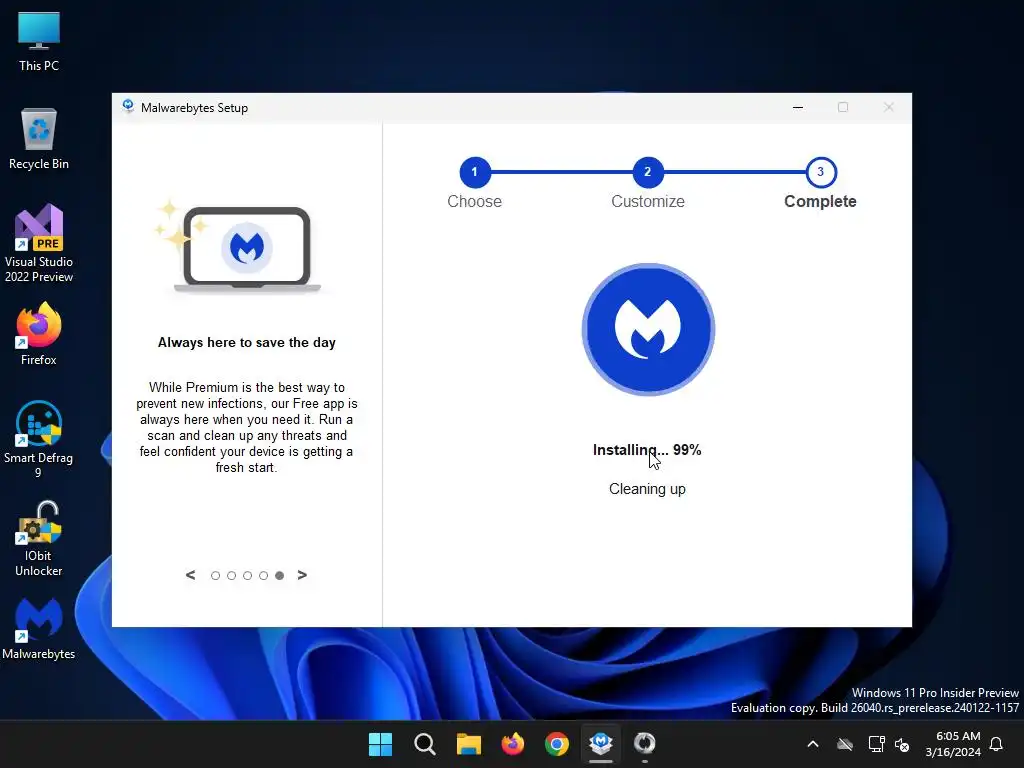
Task: Open This PC desktop icon
Action: coord(39,42)
